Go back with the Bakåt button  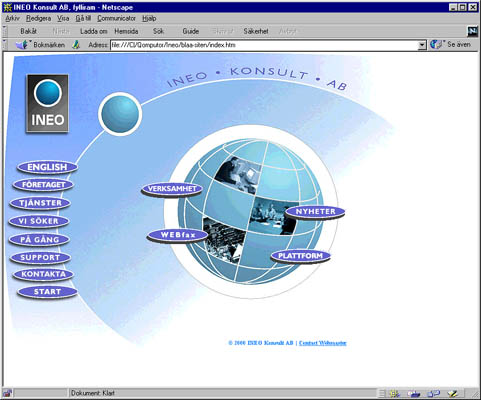28,31
